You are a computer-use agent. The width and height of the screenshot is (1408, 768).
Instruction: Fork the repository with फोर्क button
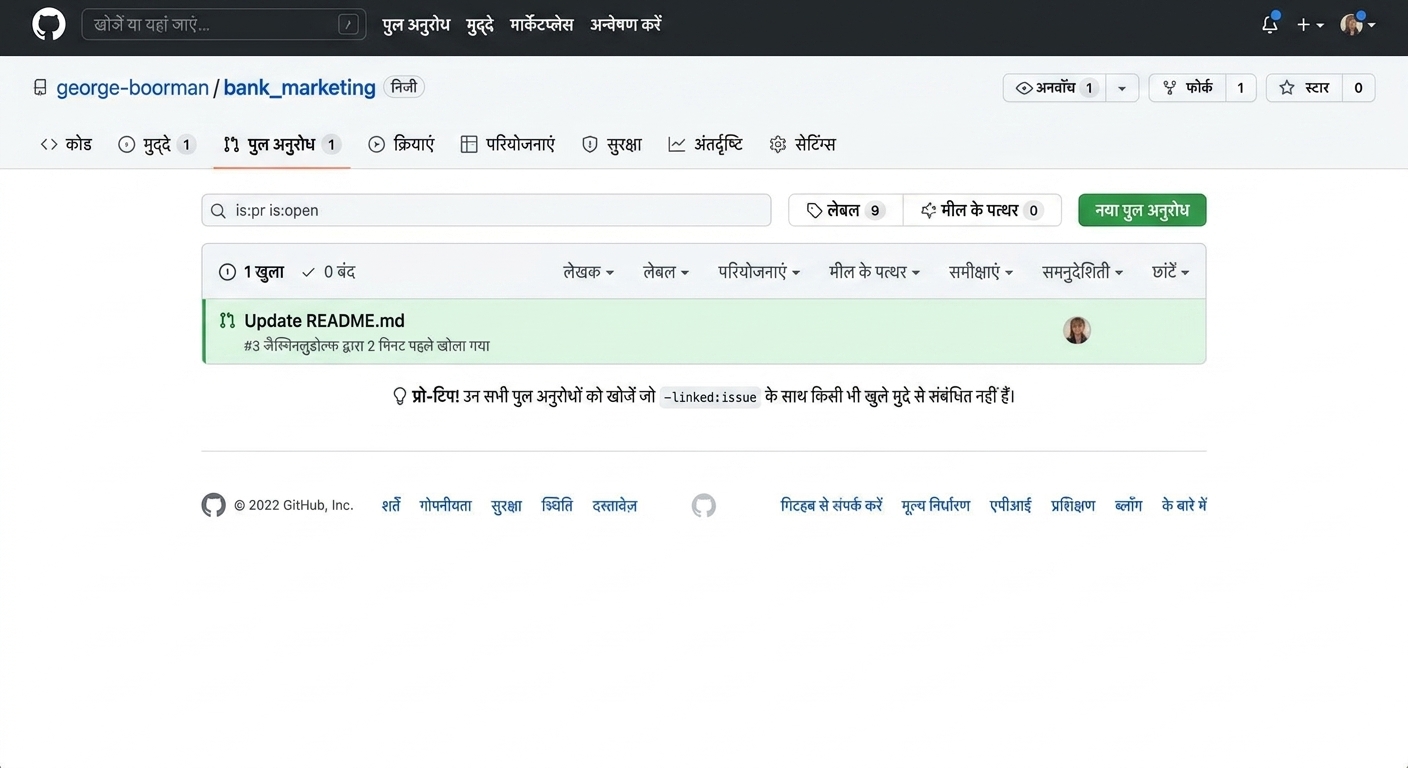coord(1188,88)
